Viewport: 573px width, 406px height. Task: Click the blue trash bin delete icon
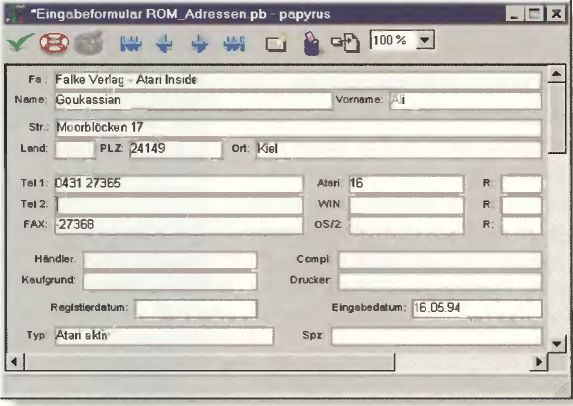pyautogui.click(x=311, y=43)
